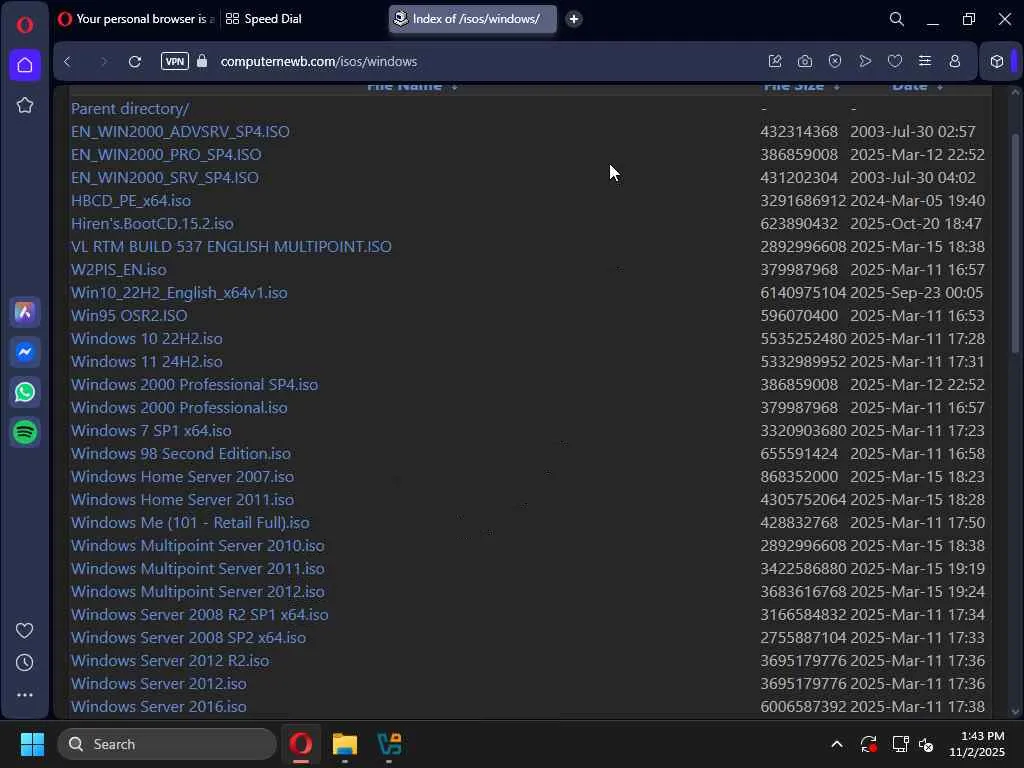Click date 2024-Mar-05 19:40
The height and width of the screenshot is (768, 1024).
(918, 200)
